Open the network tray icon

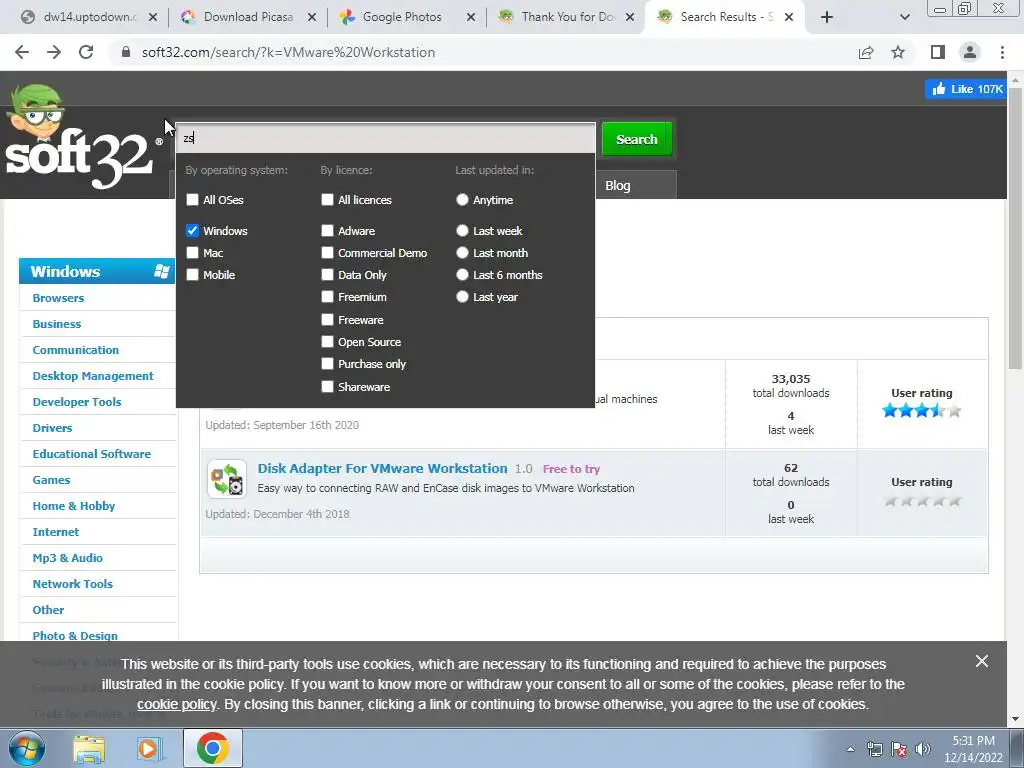pyautogui.click(x=874, y=749)
